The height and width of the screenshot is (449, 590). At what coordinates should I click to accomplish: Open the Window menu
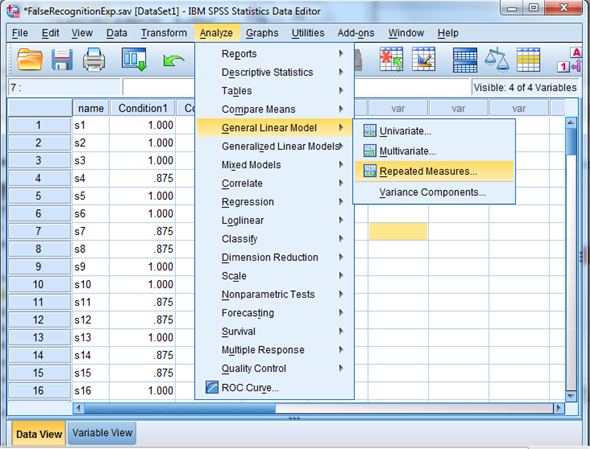click(x=406, y=33)
